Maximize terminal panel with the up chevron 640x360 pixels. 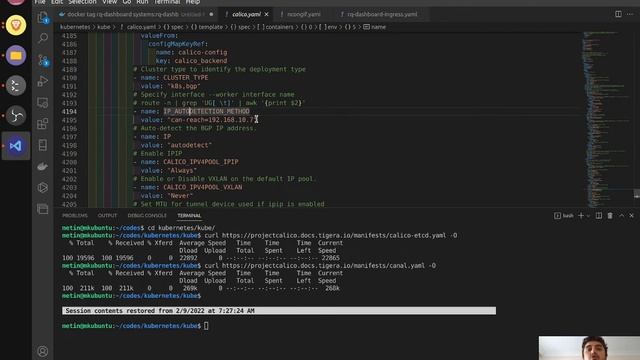click(x=622, y=216)
